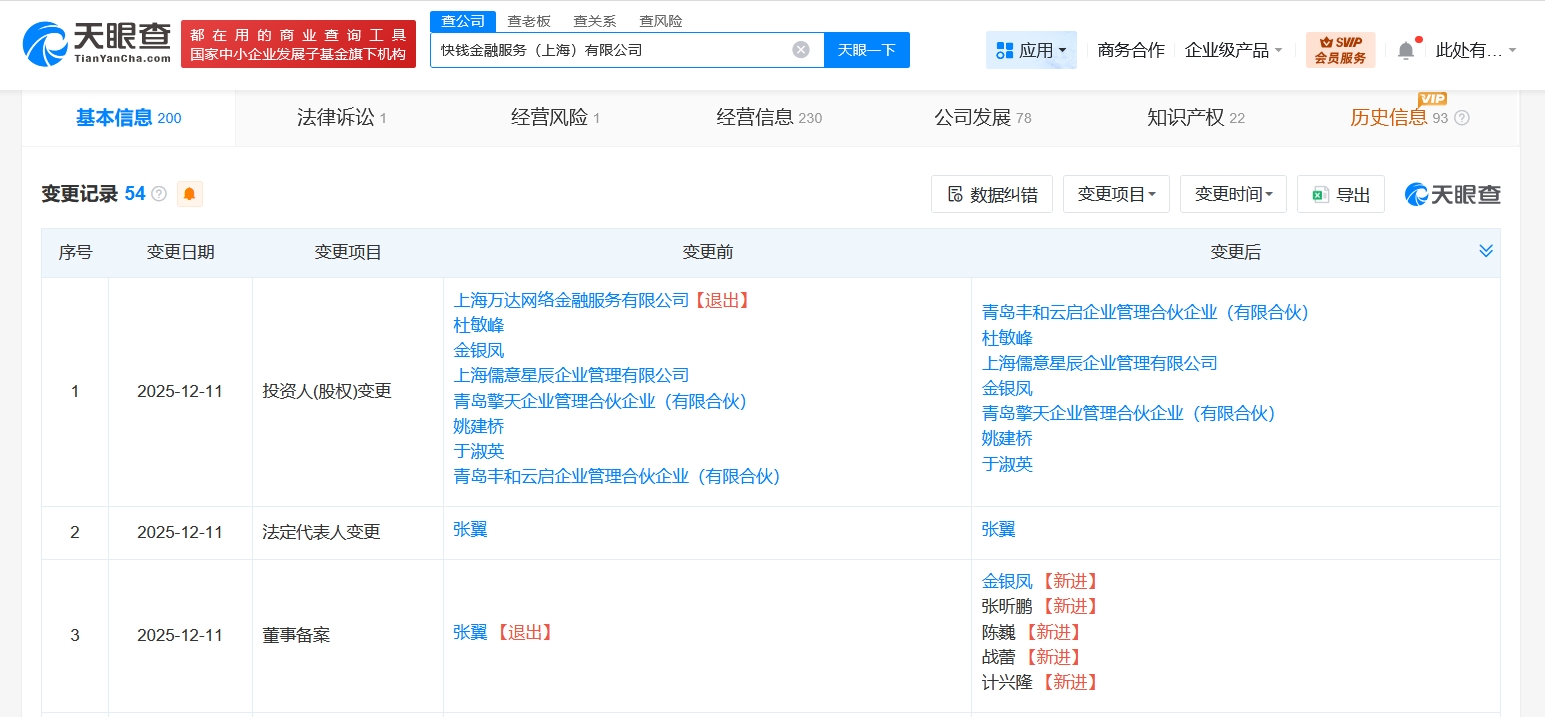
Task: Clear the search box with the X icon
Action: (799, 50)
